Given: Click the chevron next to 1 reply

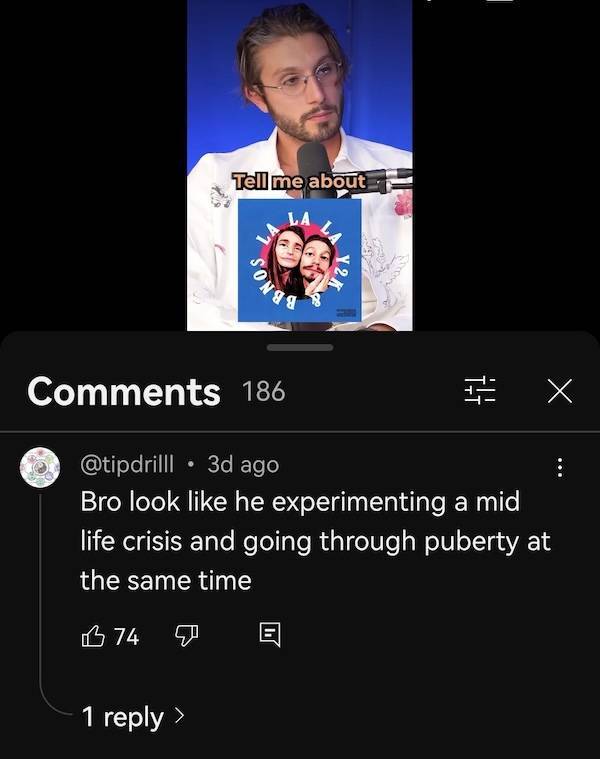Looking at the screenshot, I should coord(180,717).
